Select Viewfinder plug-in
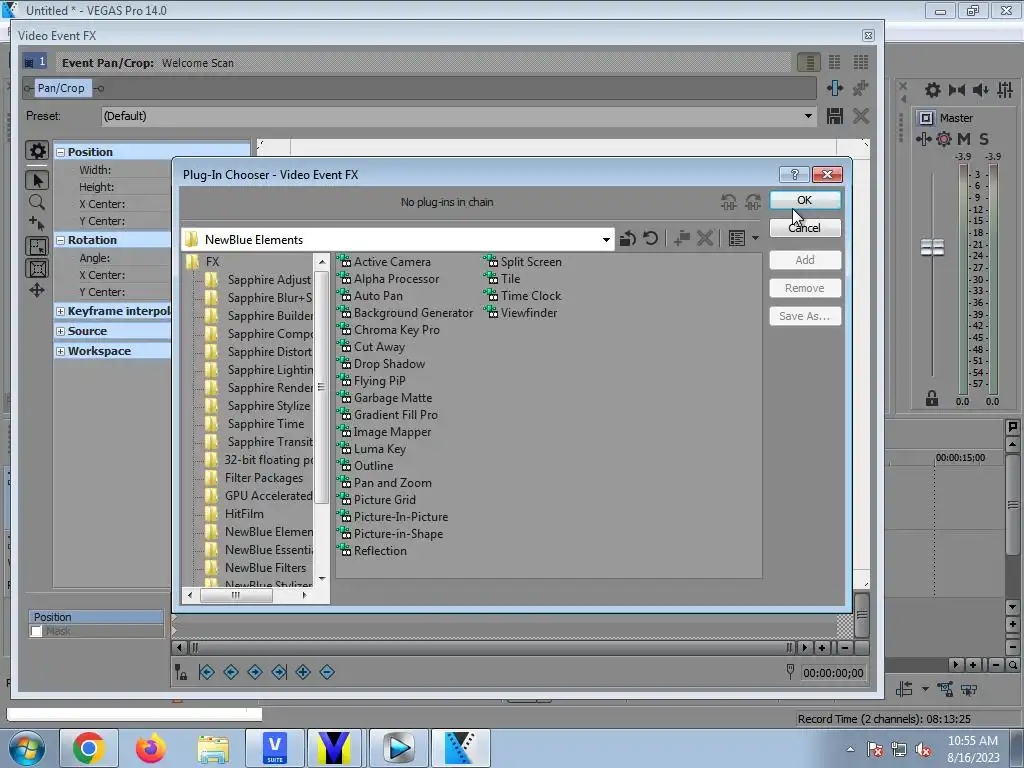Image resolution: width=1024 pixels, height=768 pixels. click(x=520, y=313)
